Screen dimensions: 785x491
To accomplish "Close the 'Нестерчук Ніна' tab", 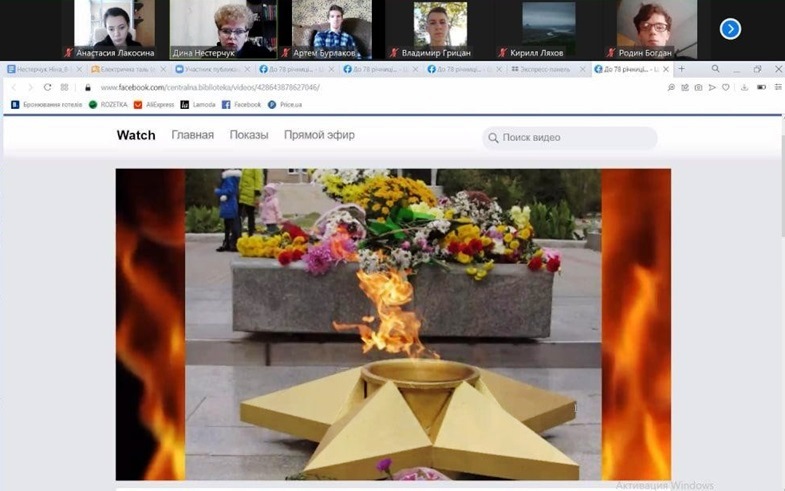I will tap(79, 70).
